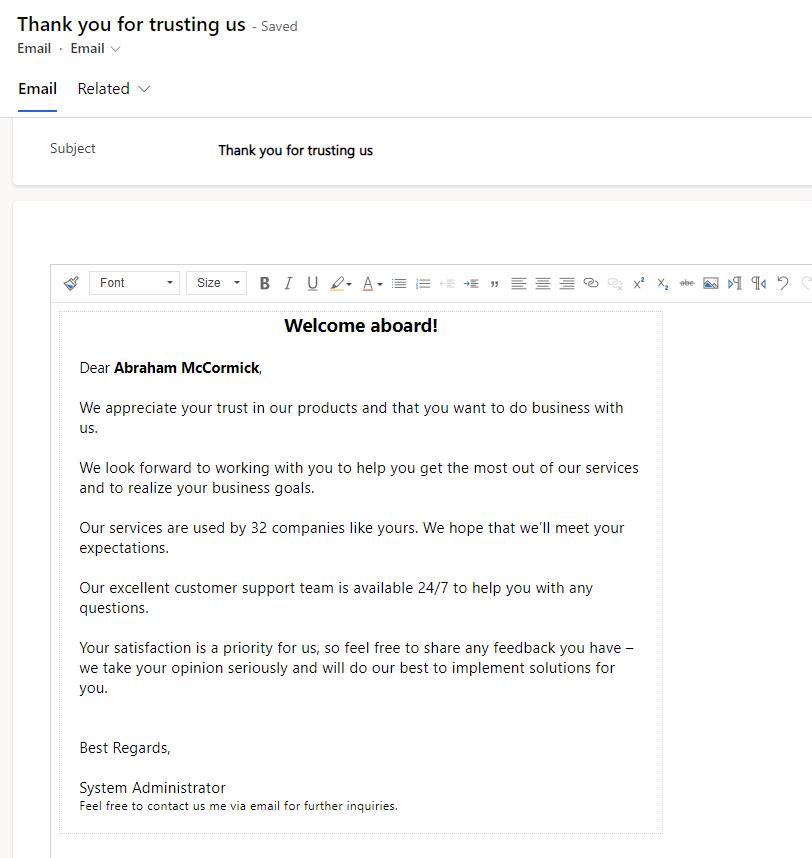Switch to the Email tab
This screenshot has width=812, height=858.
coord(37,89)
